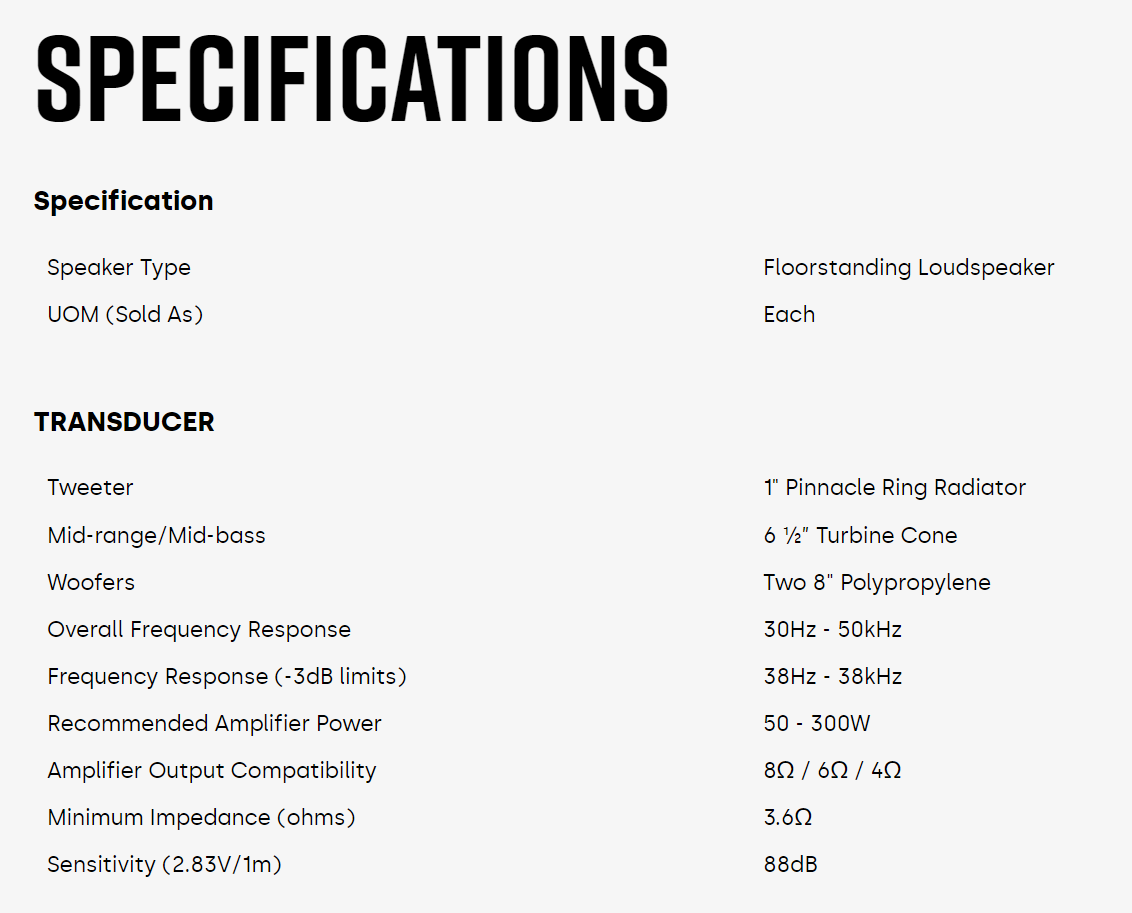This screenshot has height=913, width=1132.
Task: Click the 1" Pinnacle Ring Radiator value
Action: point(894,488)
